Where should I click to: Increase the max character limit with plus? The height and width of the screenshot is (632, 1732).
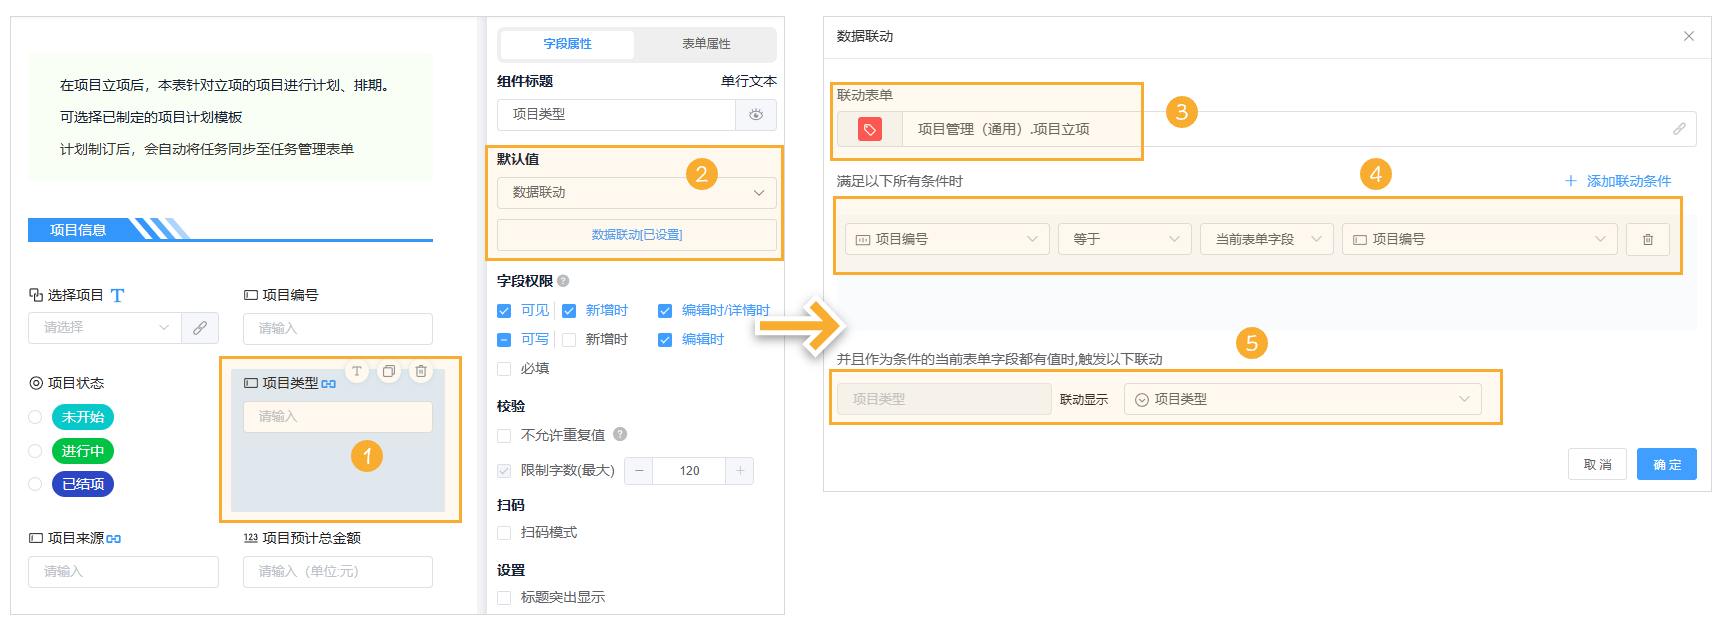pos(740,471)
